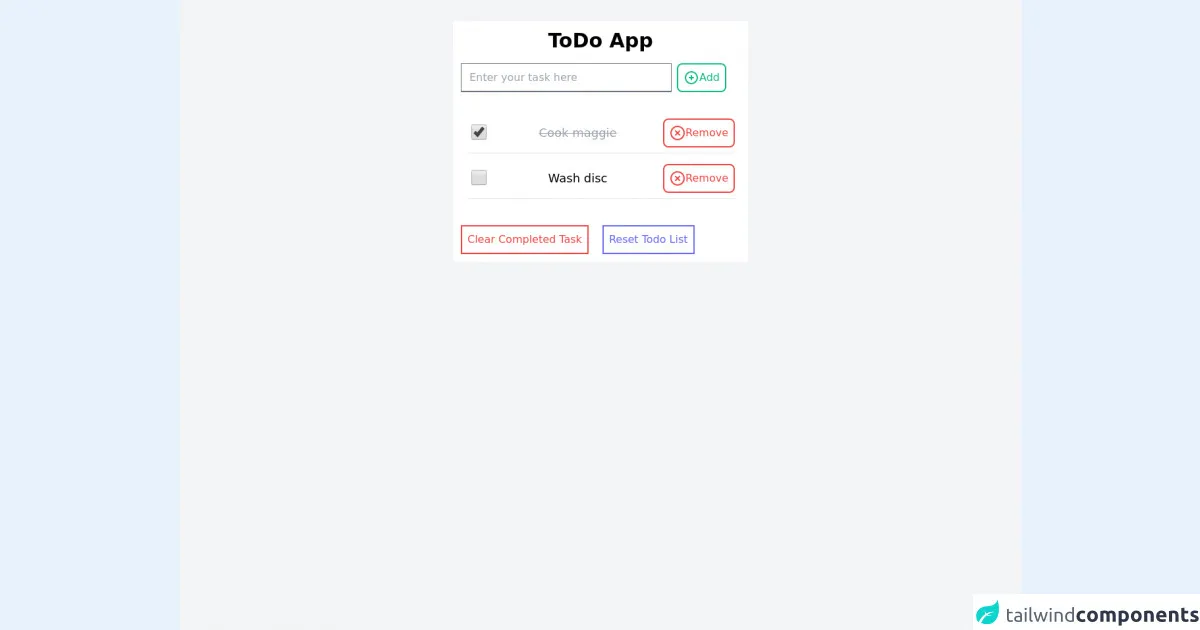The height and width of the screenshot is (630, 1200).
Task: Click the 'Remove' text in the Wash disc row
Action: 707,178
